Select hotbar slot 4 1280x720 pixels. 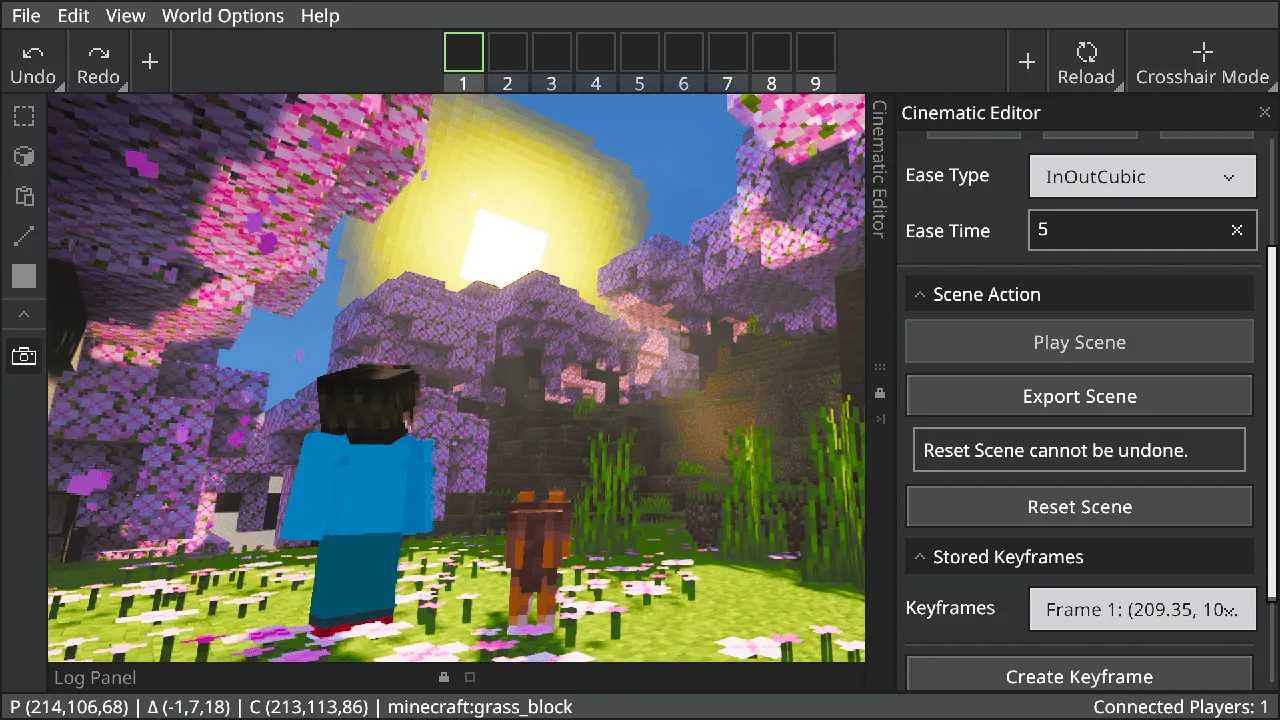point(596,53)
